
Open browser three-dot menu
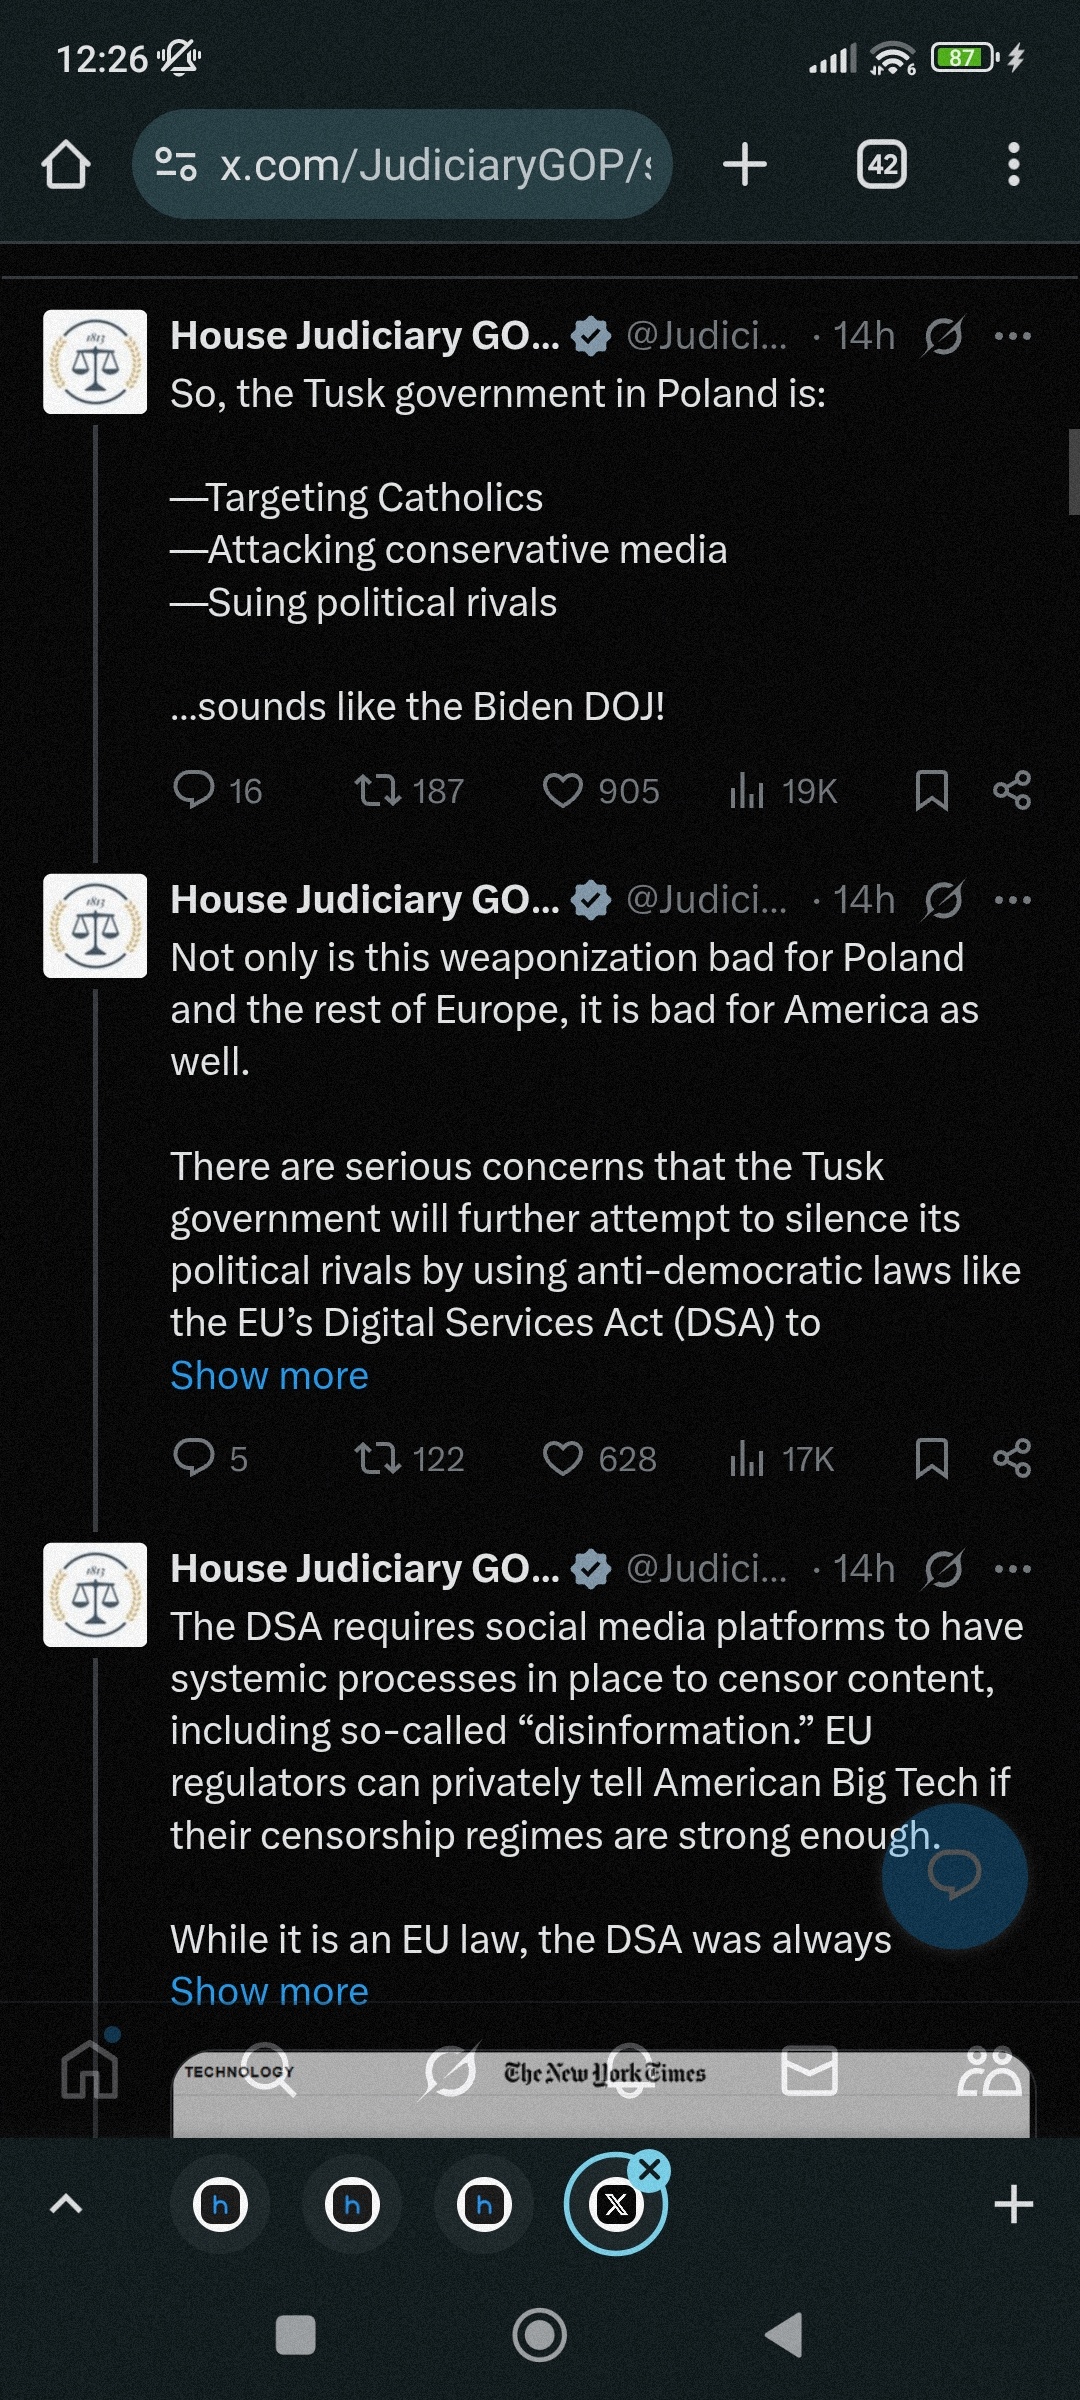click(1013, 164)
